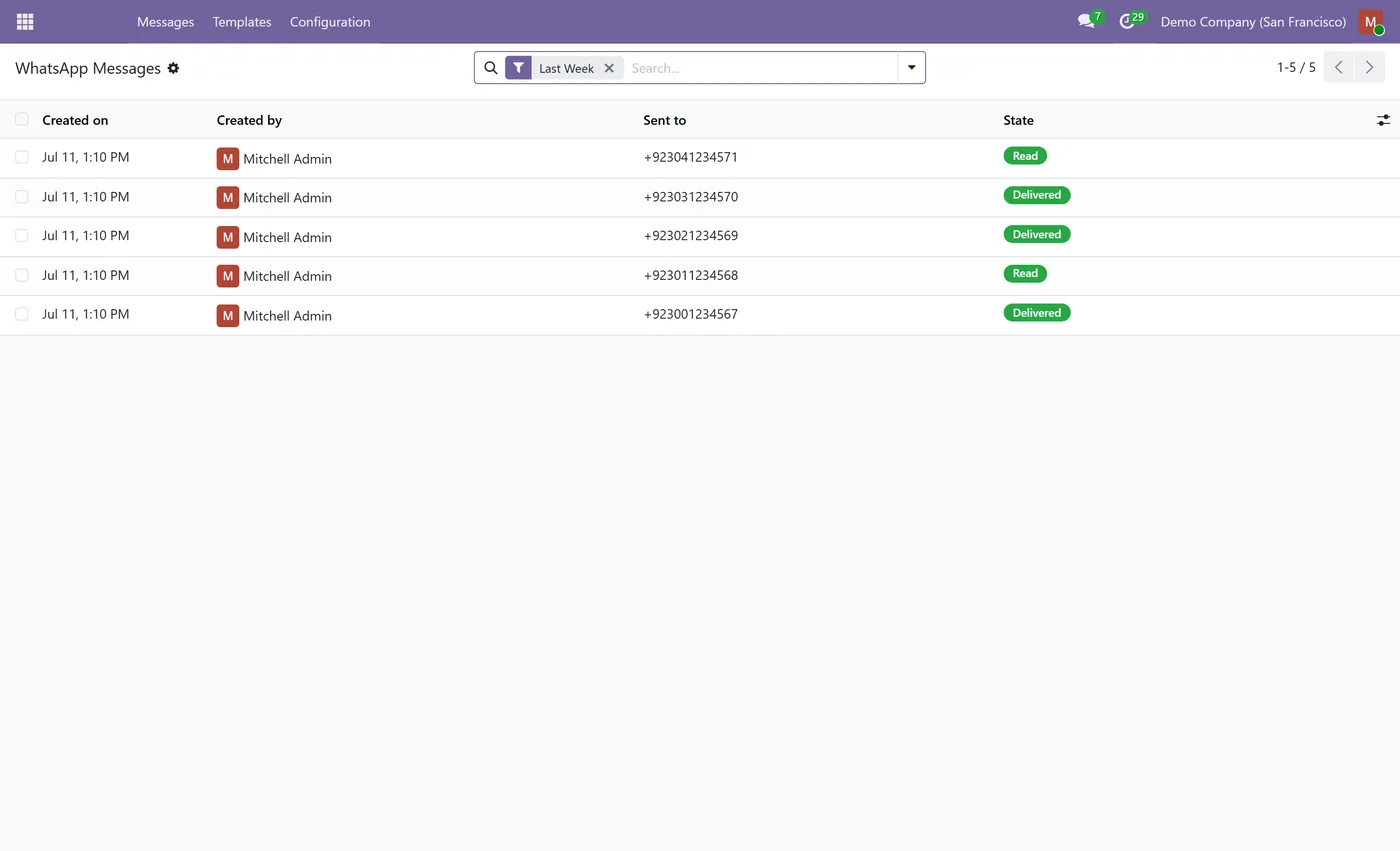Select the checkbox for row +923031234570
The height and width of the screenshot is (851, 1400).
point(22,196)
